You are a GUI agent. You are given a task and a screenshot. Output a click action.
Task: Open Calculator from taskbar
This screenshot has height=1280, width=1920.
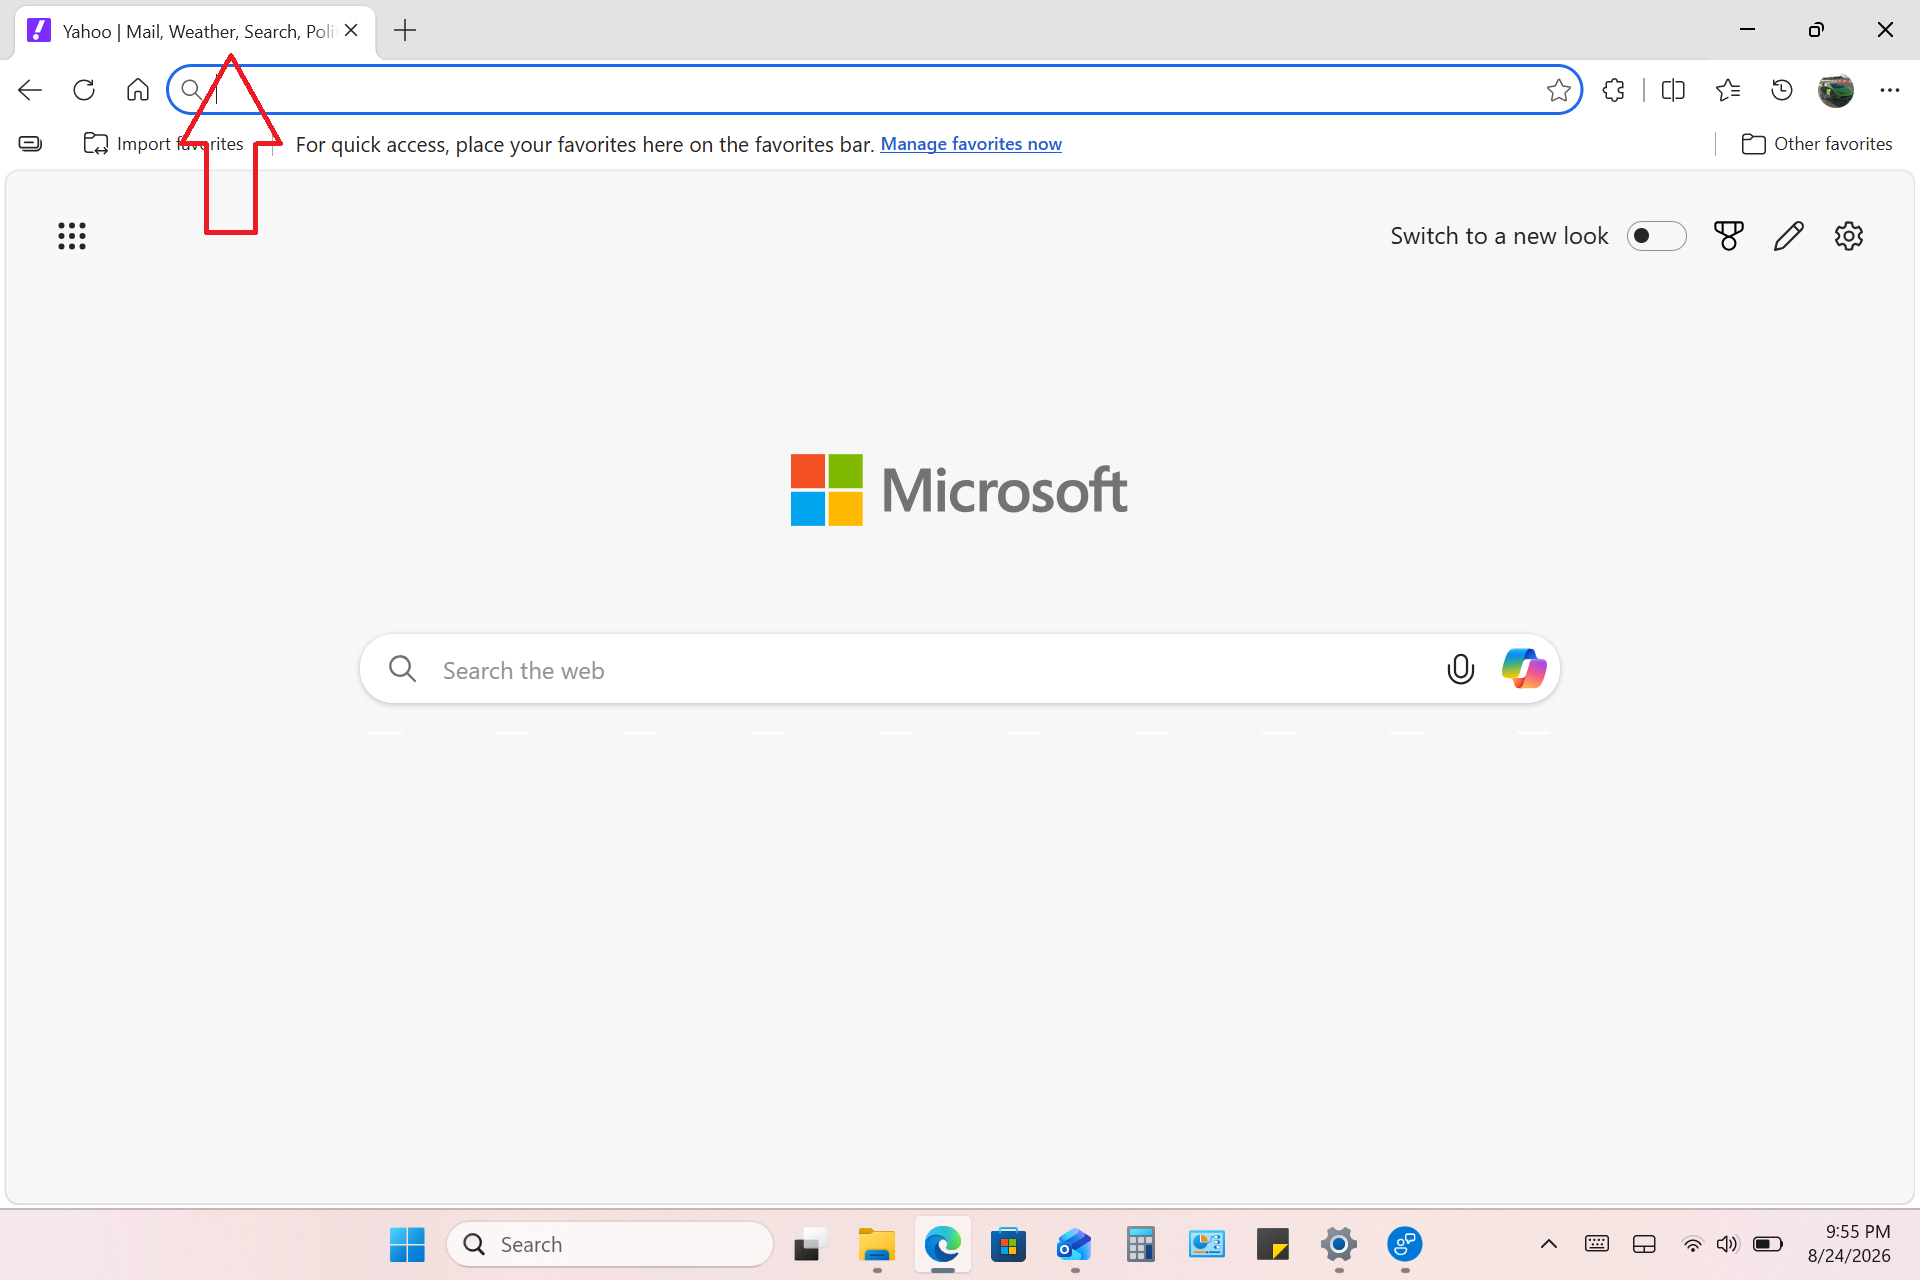pos(1141,1245)
